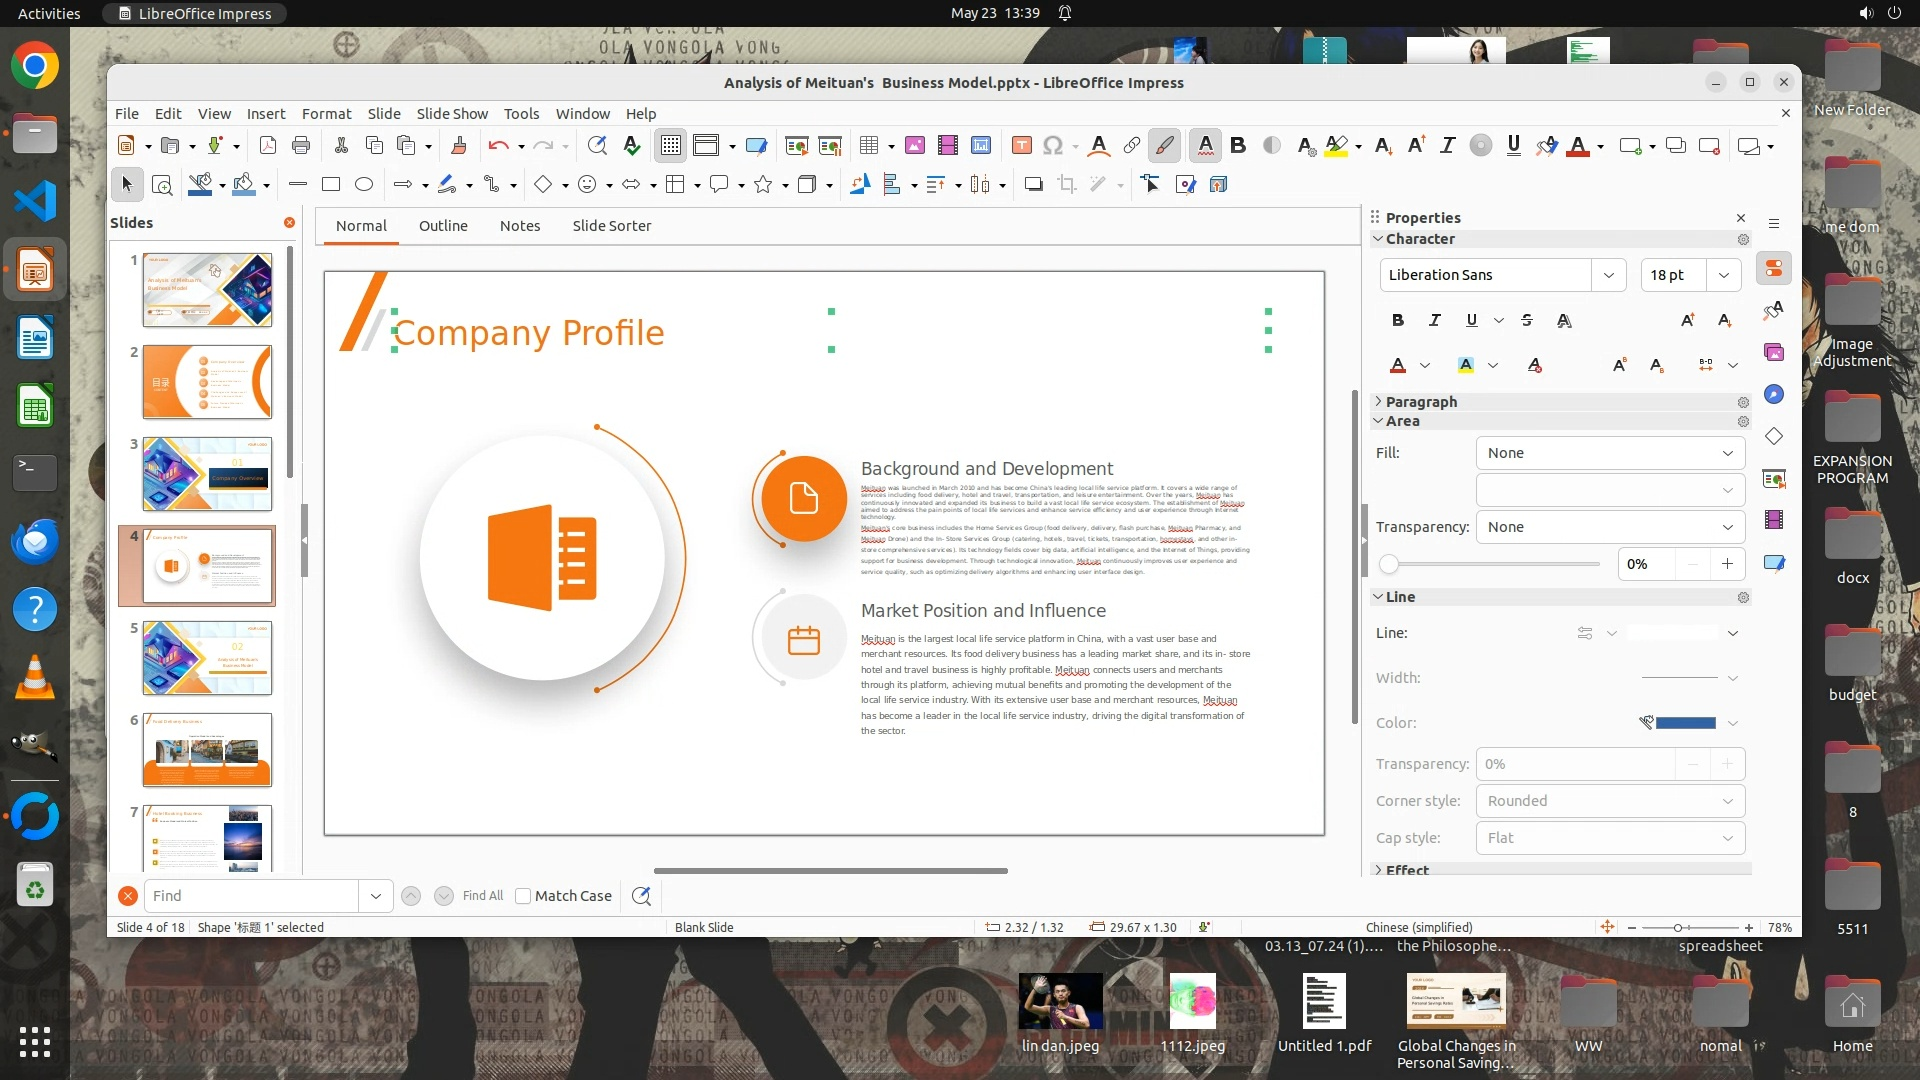Open the Special Character icon
The image size is (1920, 1080).
(1052, 146)
